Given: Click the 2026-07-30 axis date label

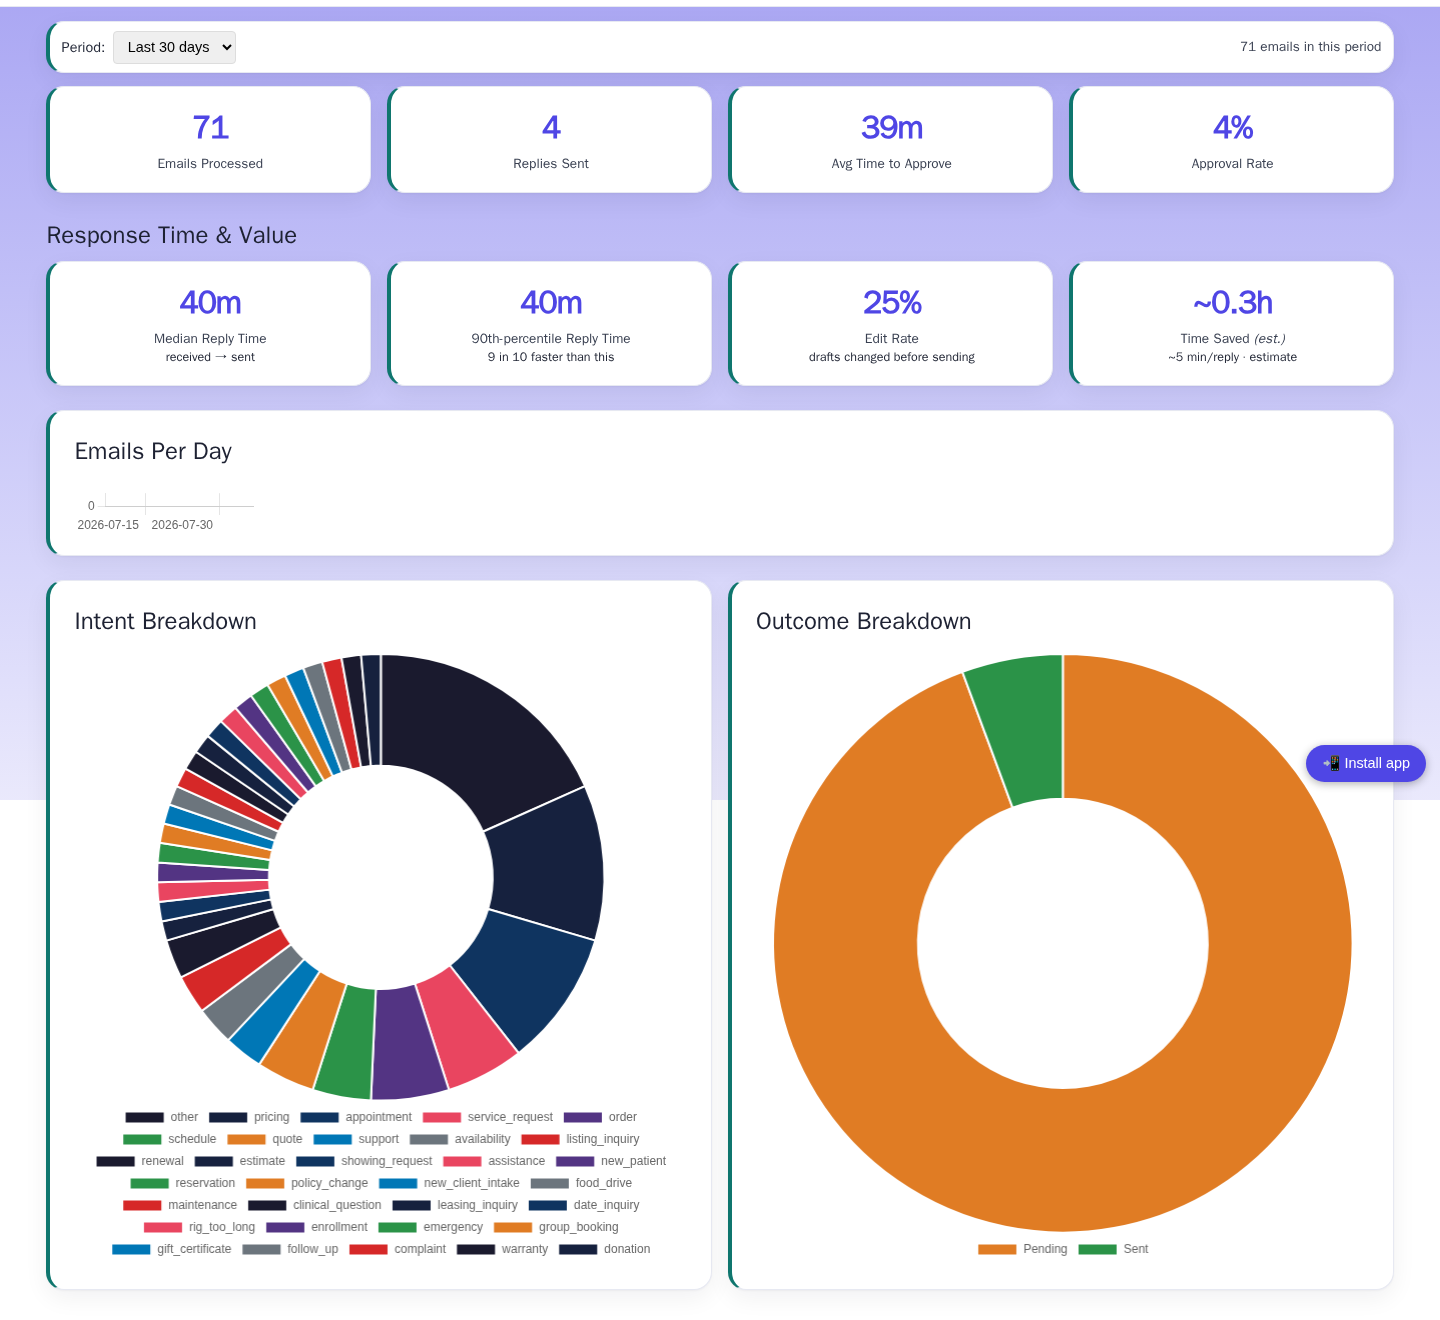Looking at the screenshot, I should (182, 525).
